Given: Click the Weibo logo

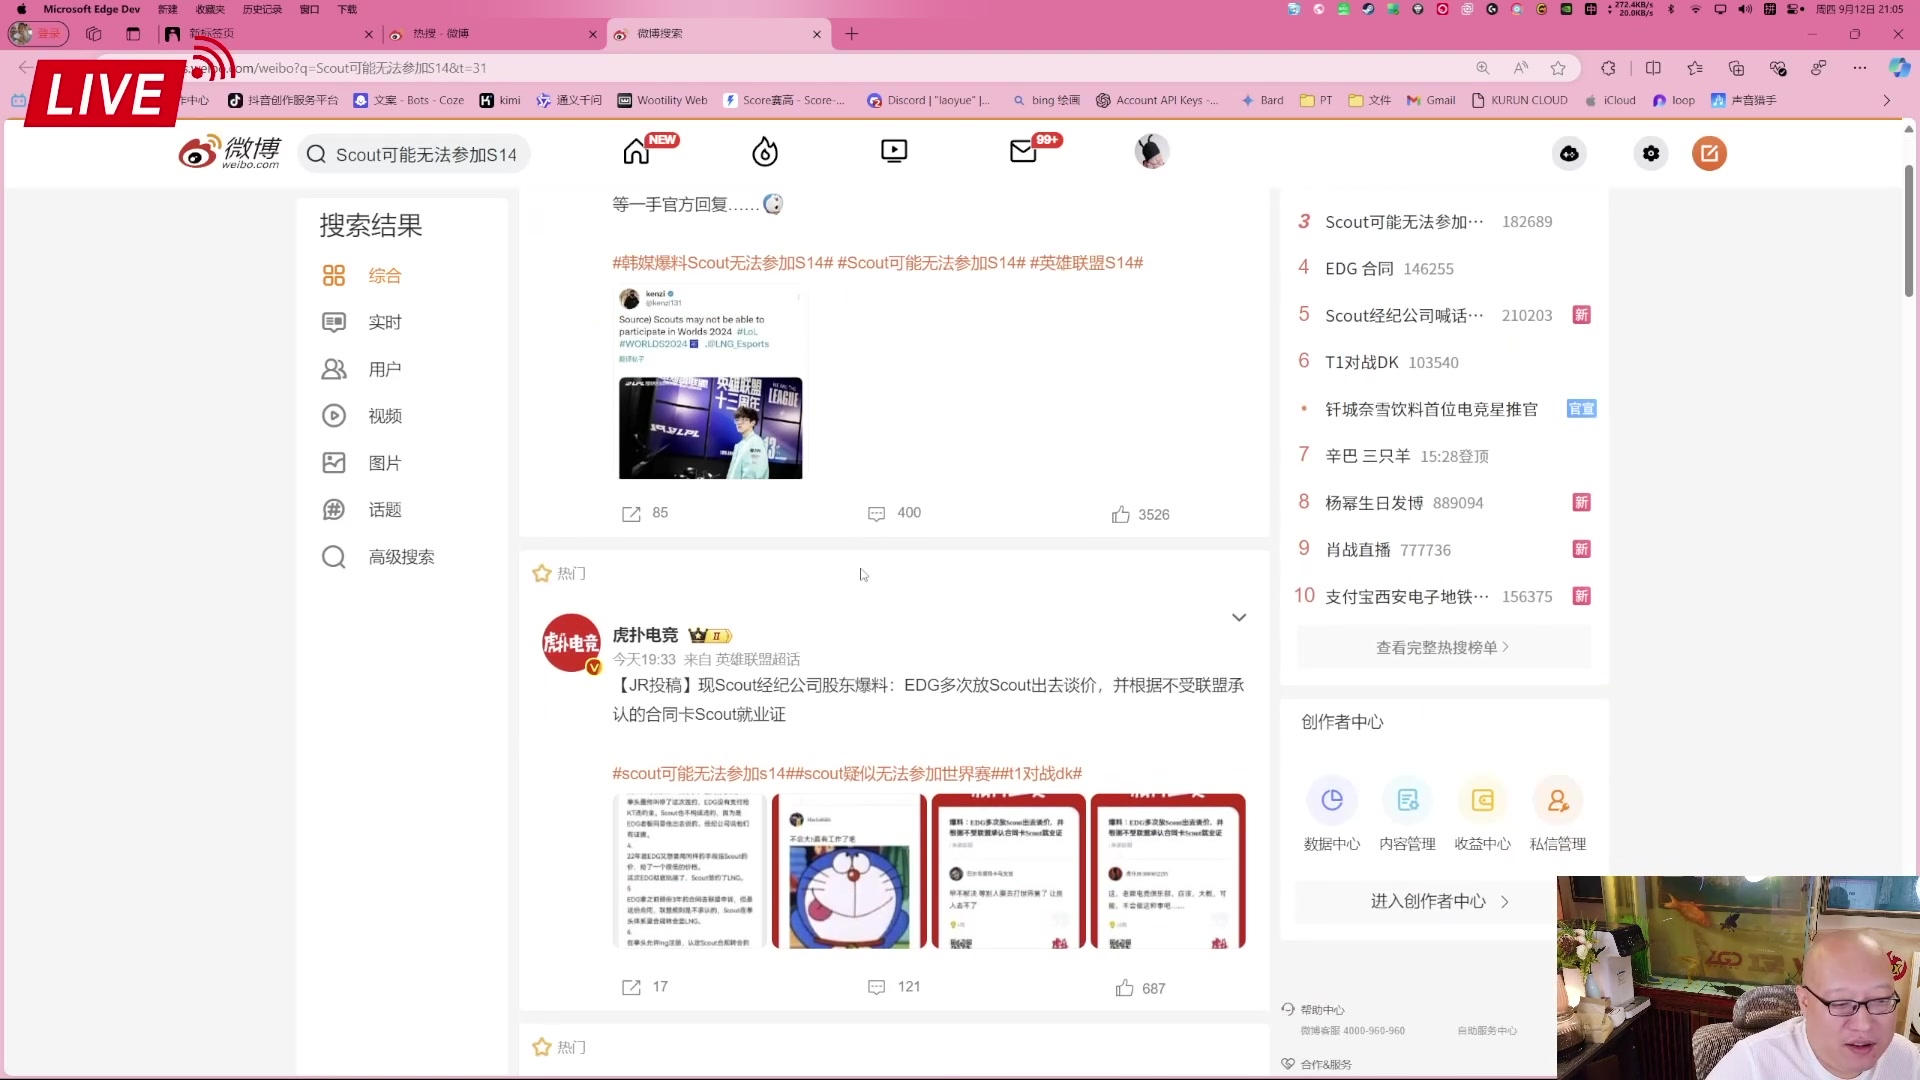Looking at the screenshot, I should pyautogui.click(x=230, y=153).
